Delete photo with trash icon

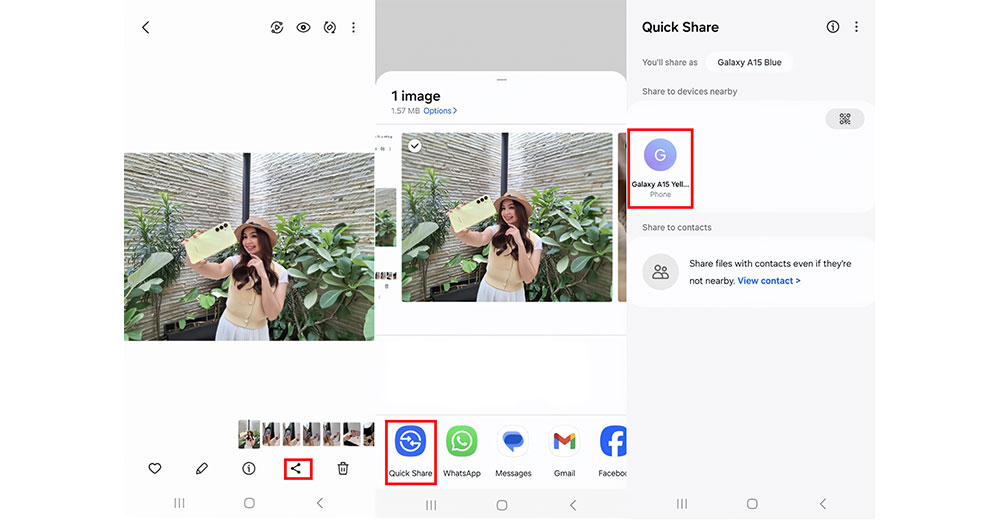(x=343, y=468)
